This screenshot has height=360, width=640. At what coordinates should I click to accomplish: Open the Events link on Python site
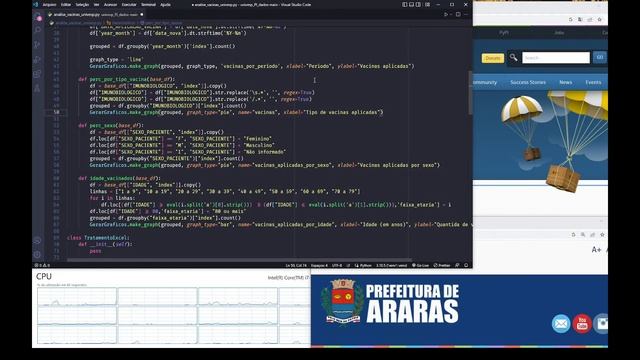point(593,82)
